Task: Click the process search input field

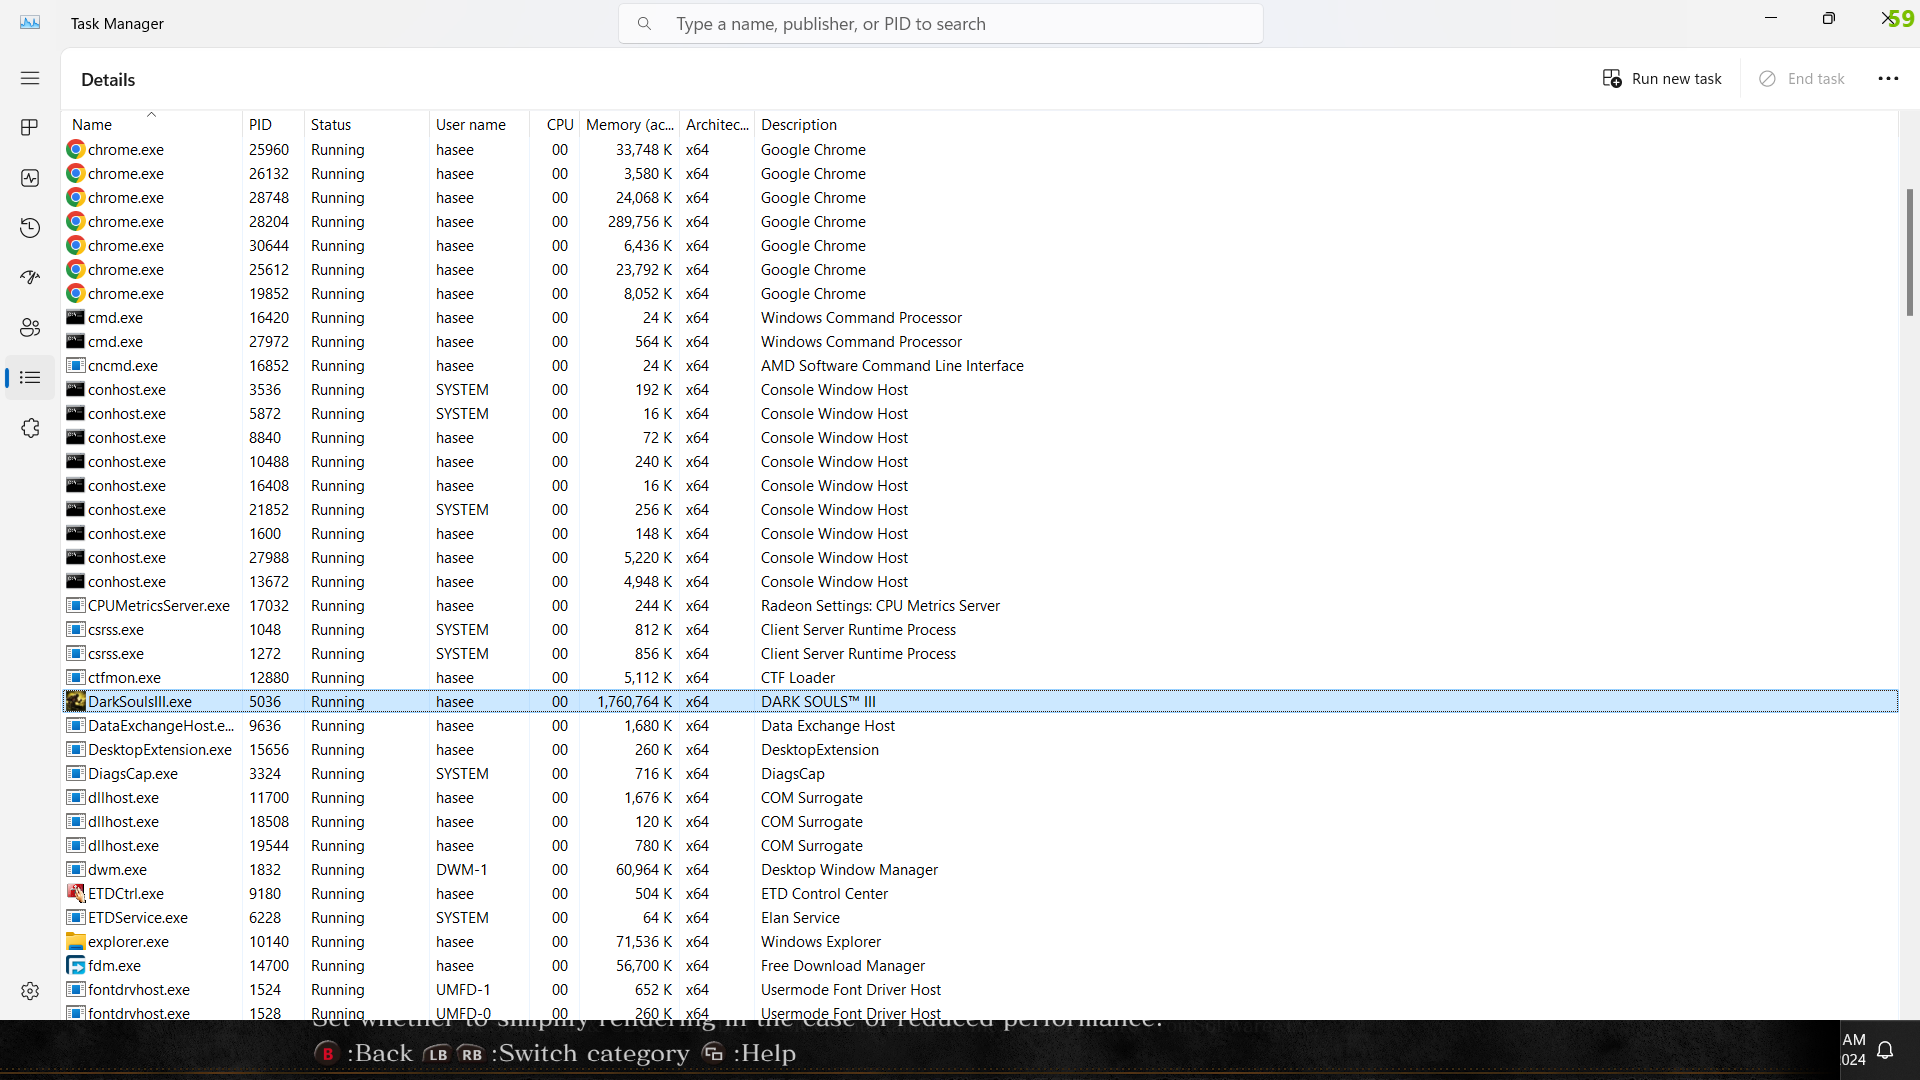Action: coord(940,24)
